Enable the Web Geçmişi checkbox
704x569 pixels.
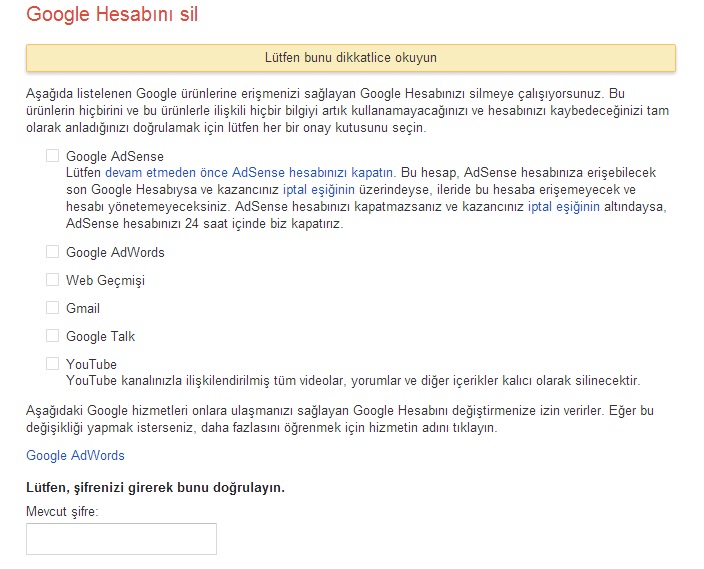point(53,280)
